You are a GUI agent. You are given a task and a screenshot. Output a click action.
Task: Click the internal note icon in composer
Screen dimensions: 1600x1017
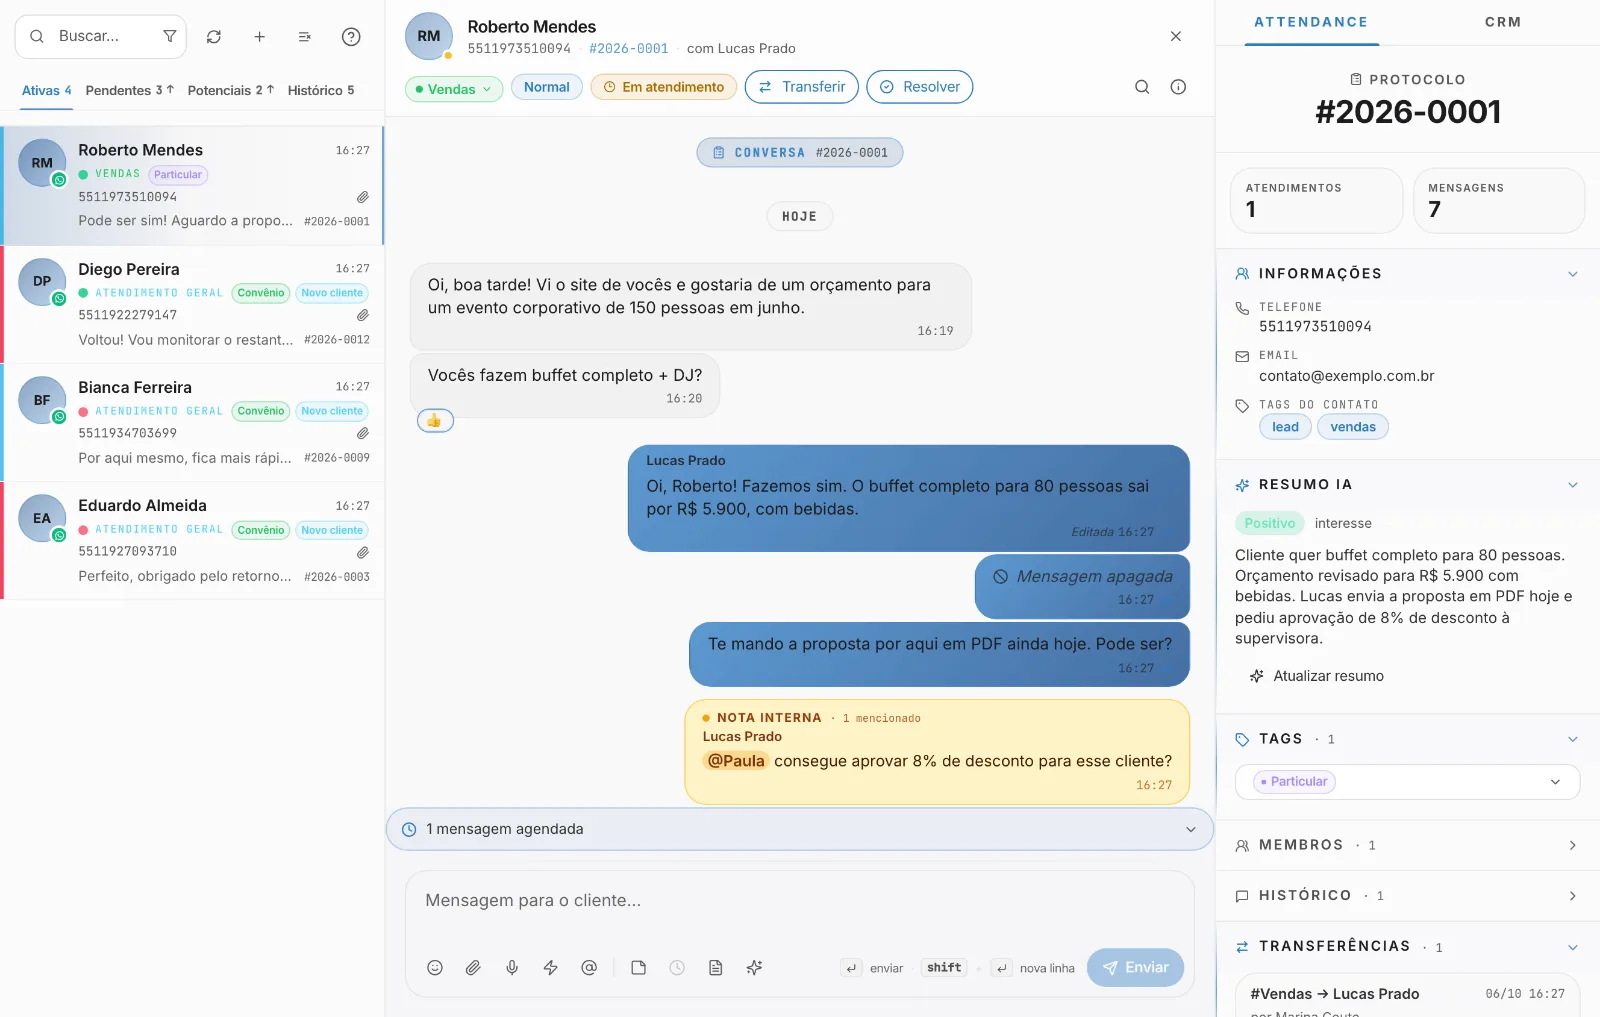click(639, 967)
